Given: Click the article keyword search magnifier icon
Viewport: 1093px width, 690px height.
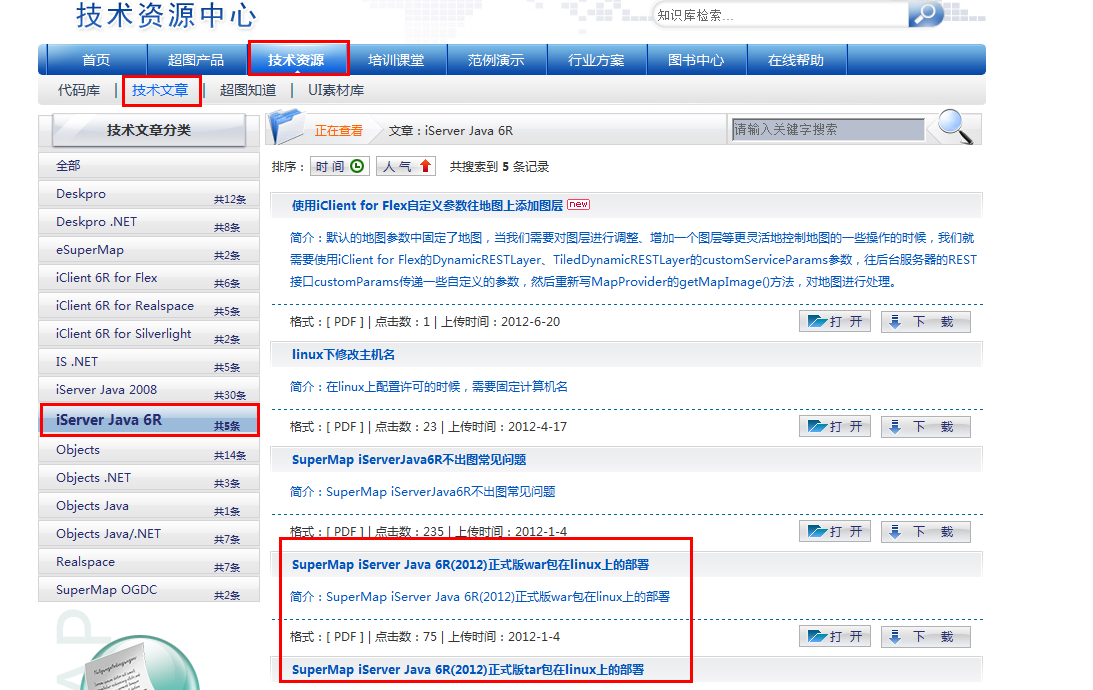Looking at the screenshot, I should click(955, 127).
